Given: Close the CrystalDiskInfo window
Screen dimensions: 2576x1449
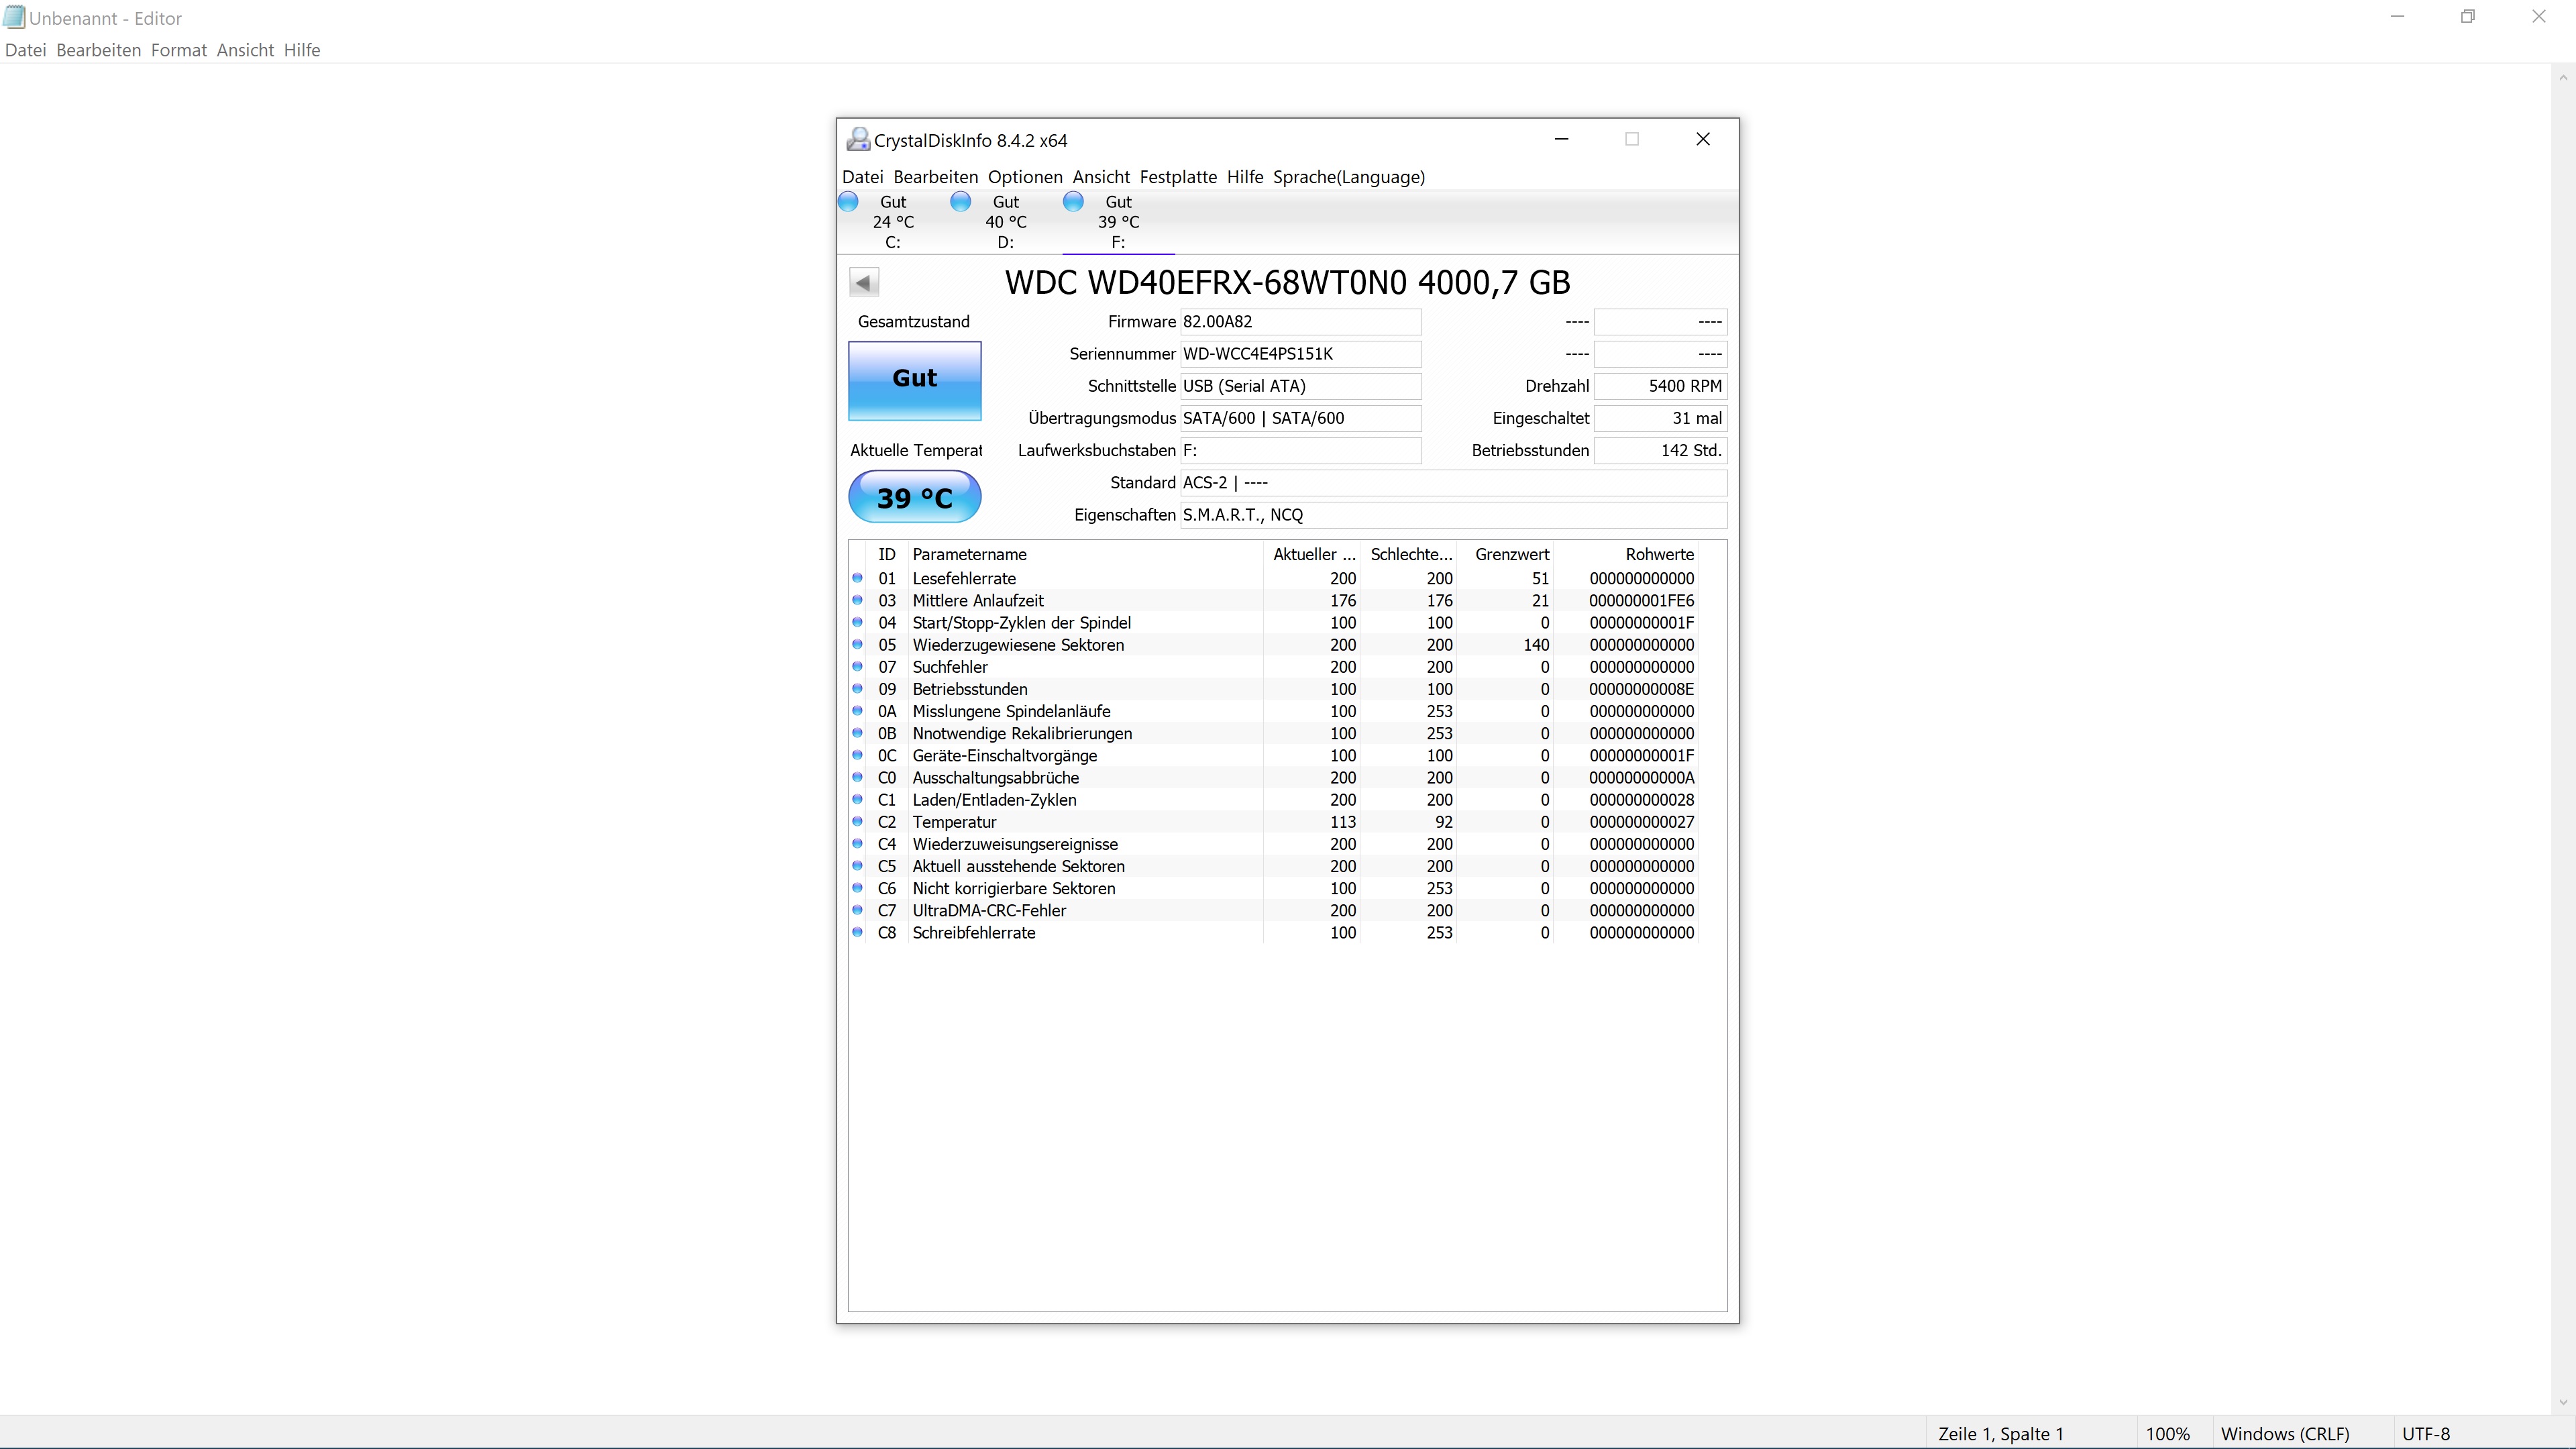Looking at the screenshot, I should [x=1703, y=139].
